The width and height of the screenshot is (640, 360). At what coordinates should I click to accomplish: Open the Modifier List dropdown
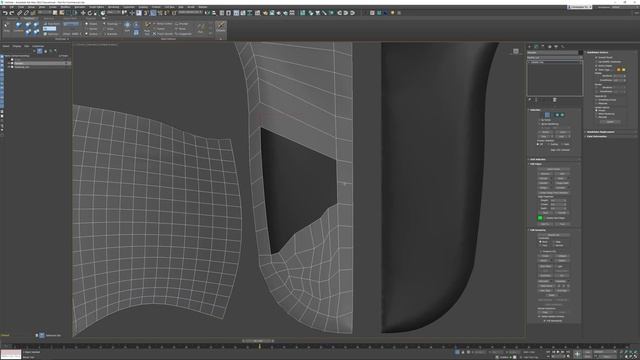tap(555, 58)
